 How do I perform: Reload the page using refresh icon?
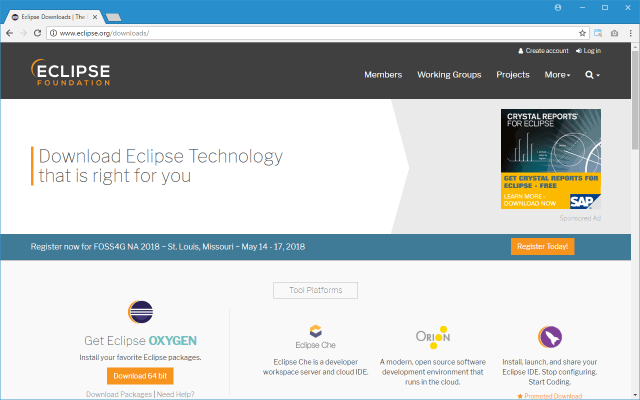[37, 33]
